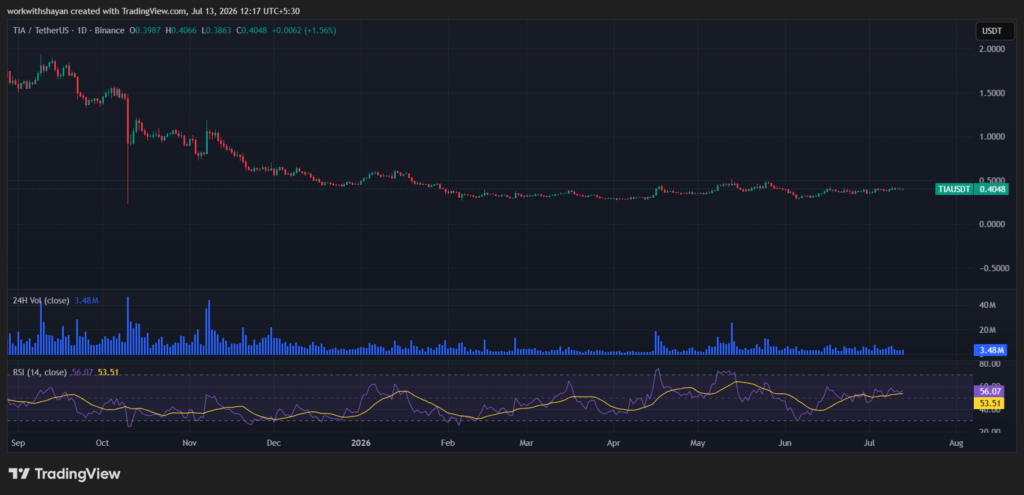Viewport: 1024px width, 495px height.
Task: Click the high value H0.4066 in legend
Action: coord(180,30)
